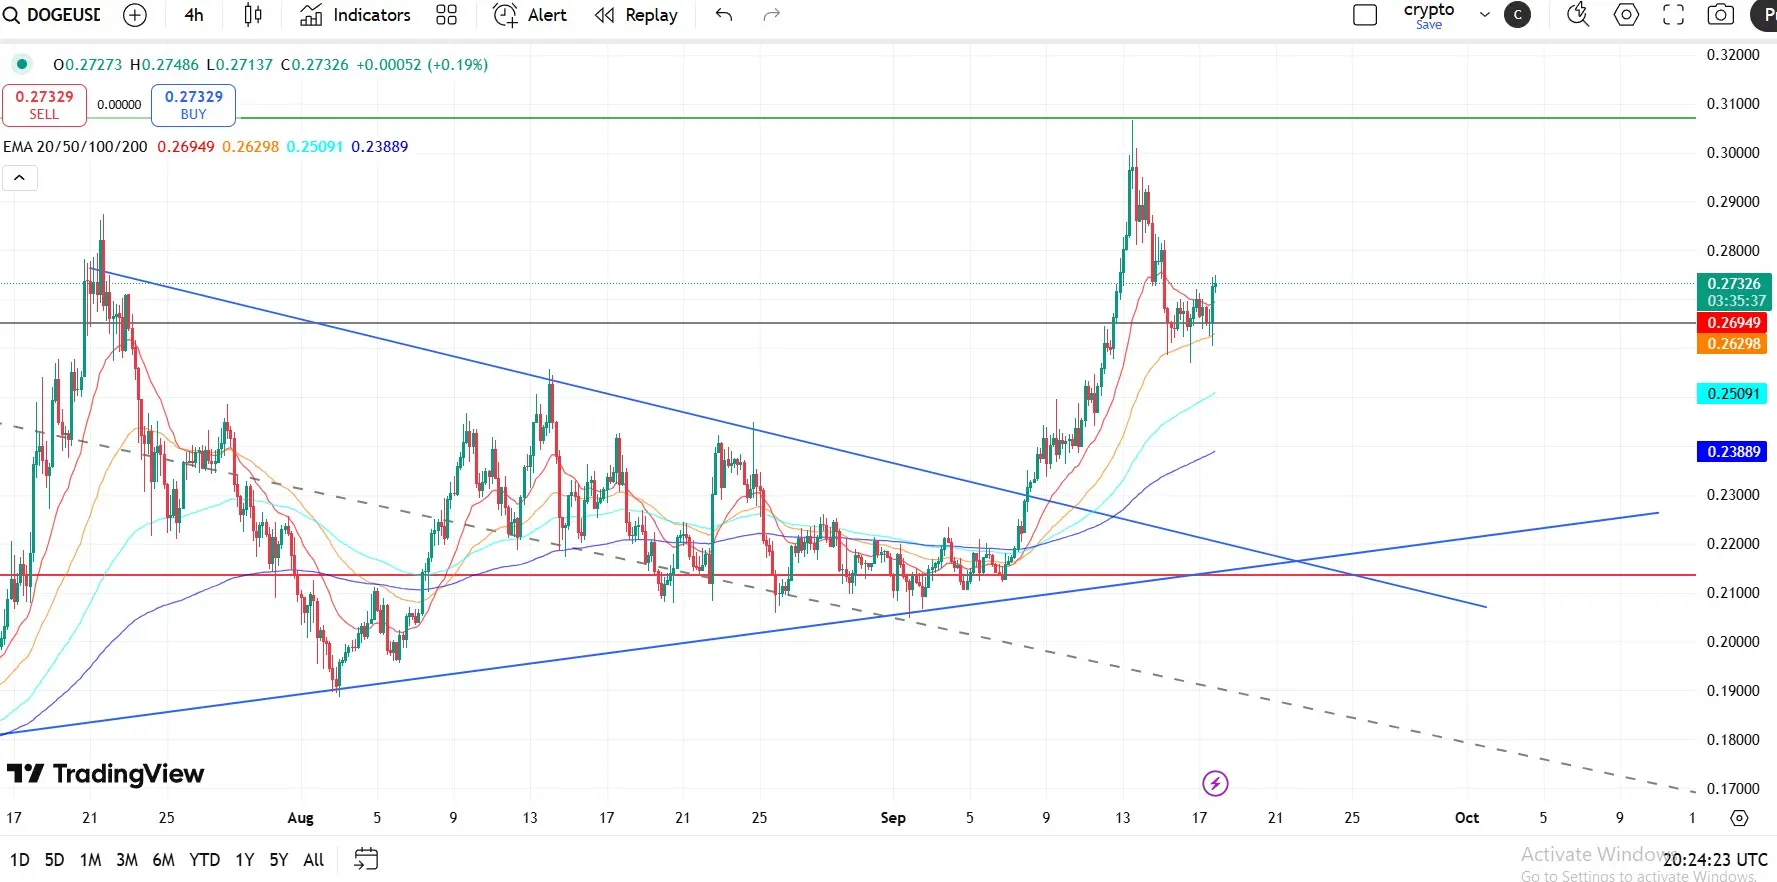Open the indicator templates grid icon
The image size is (1777, 882).
446,15
